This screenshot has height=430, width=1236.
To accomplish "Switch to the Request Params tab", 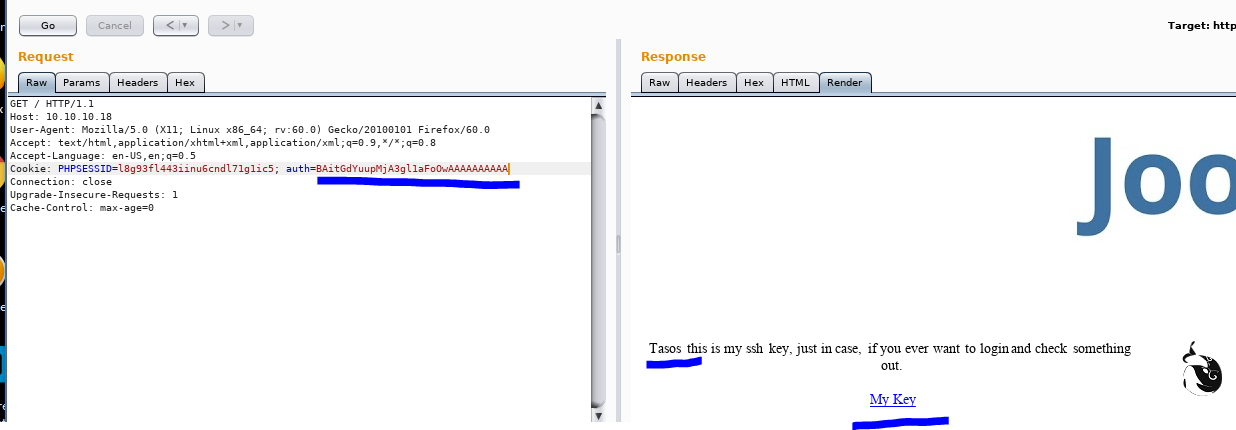I will (81, 83).
